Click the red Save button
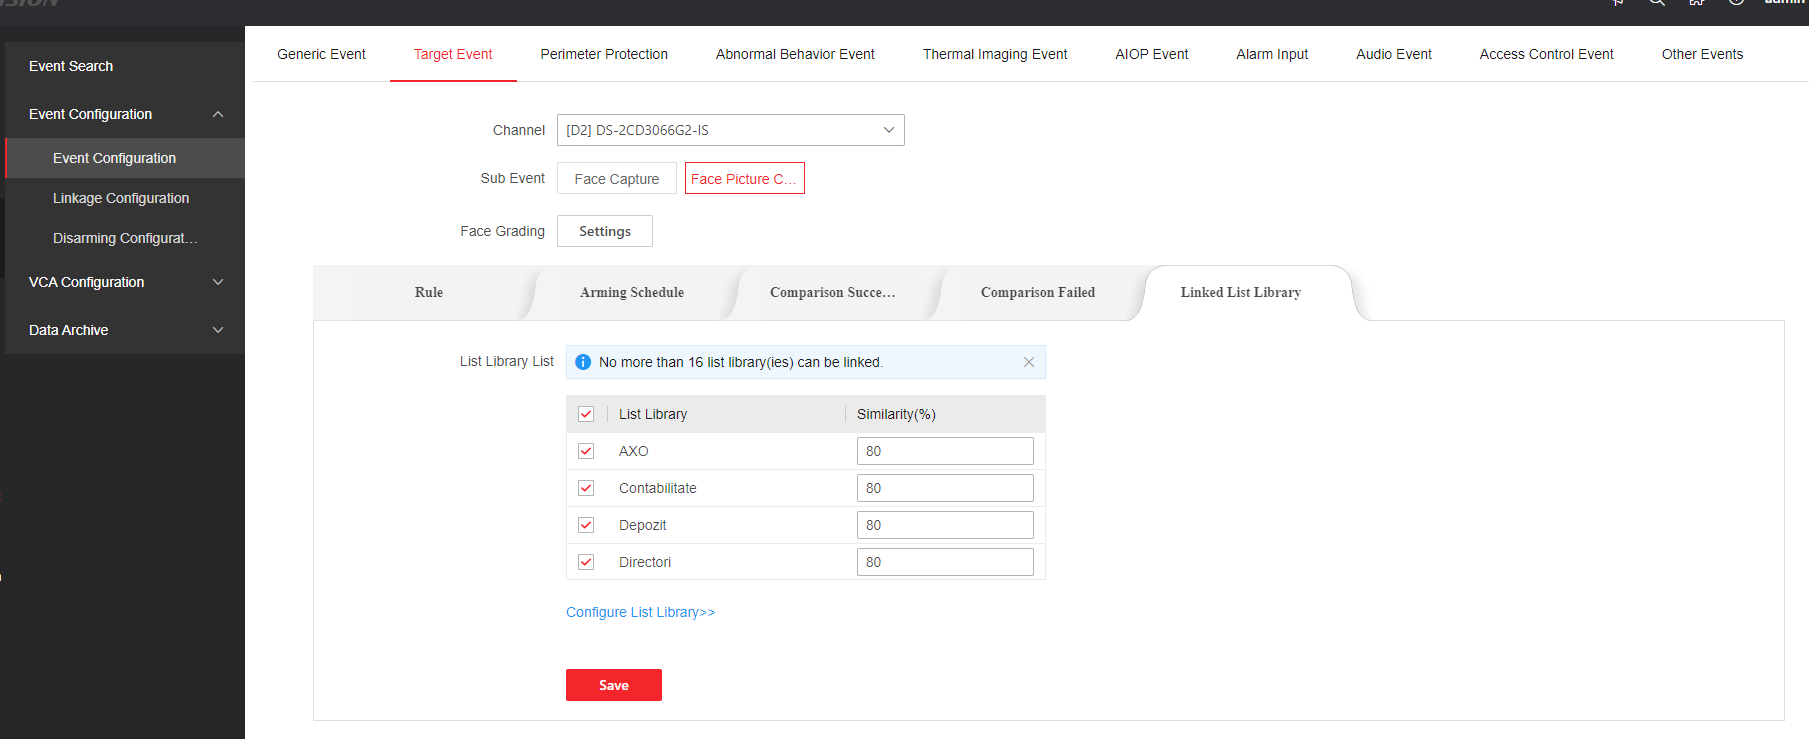Viewport: 1809px width, 739px height. click(613, 685)
